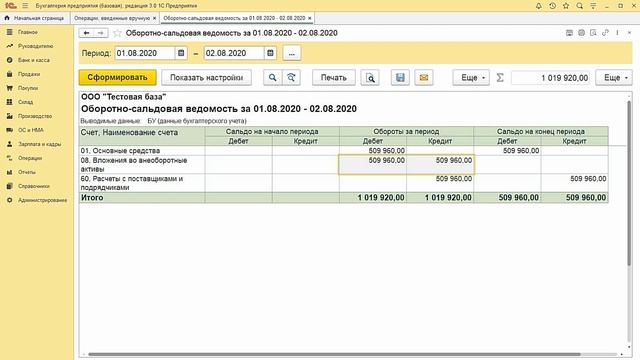640x360 pixels.
Task: Open Производство section in sidebar
Action: point(35,116)
